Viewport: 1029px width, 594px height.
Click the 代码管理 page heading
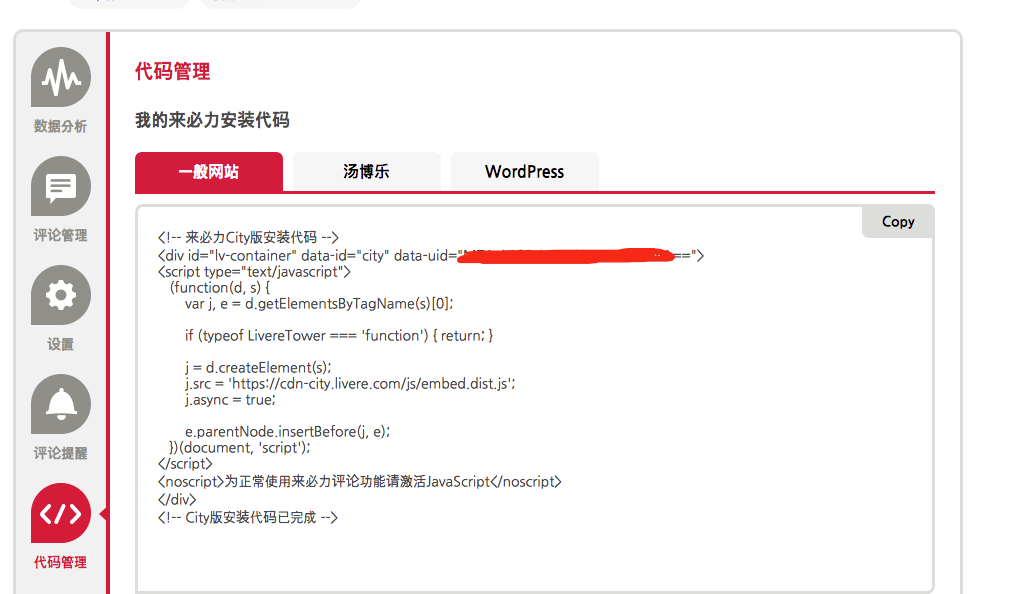pos(173,71)
